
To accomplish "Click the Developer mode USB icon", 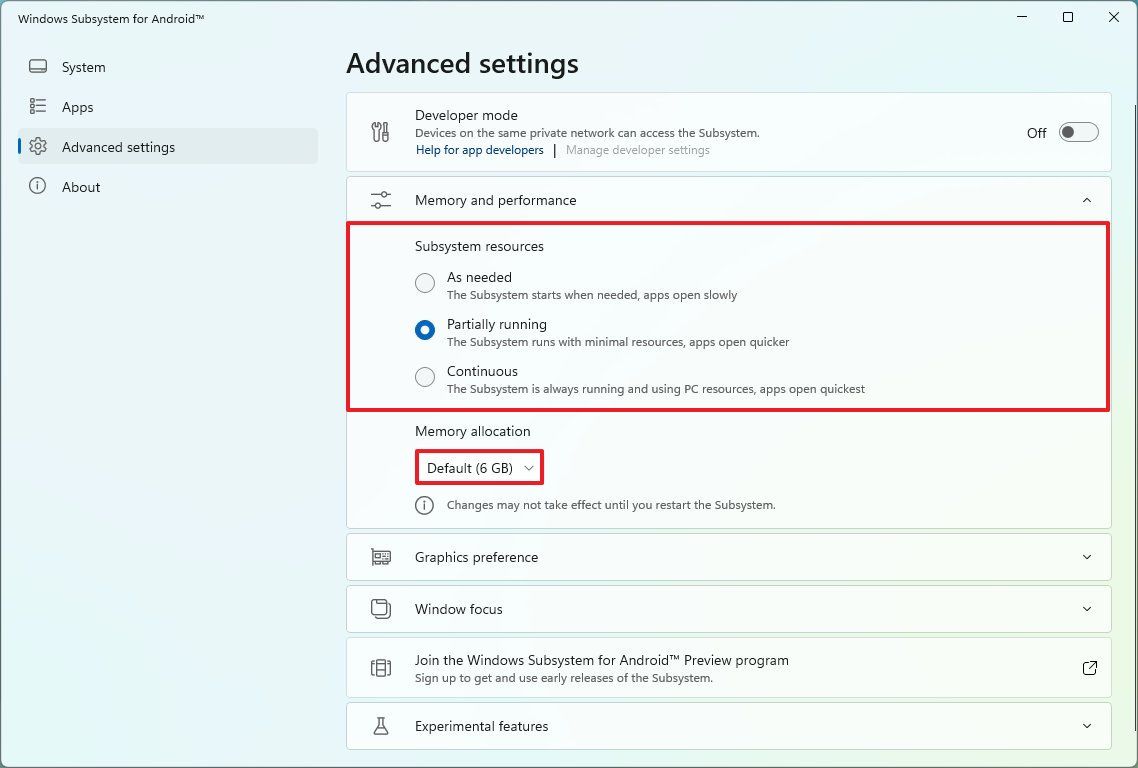I will pos(381,131).
